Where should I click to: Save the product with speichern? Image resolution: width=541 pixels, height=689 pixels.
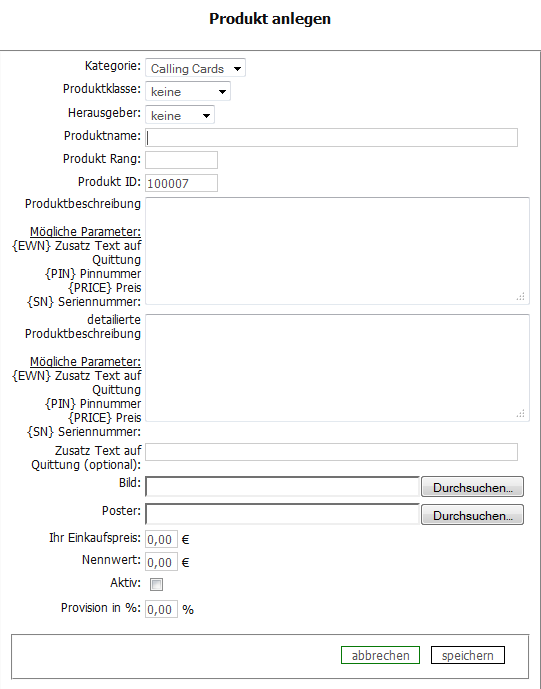coord(468,655)
